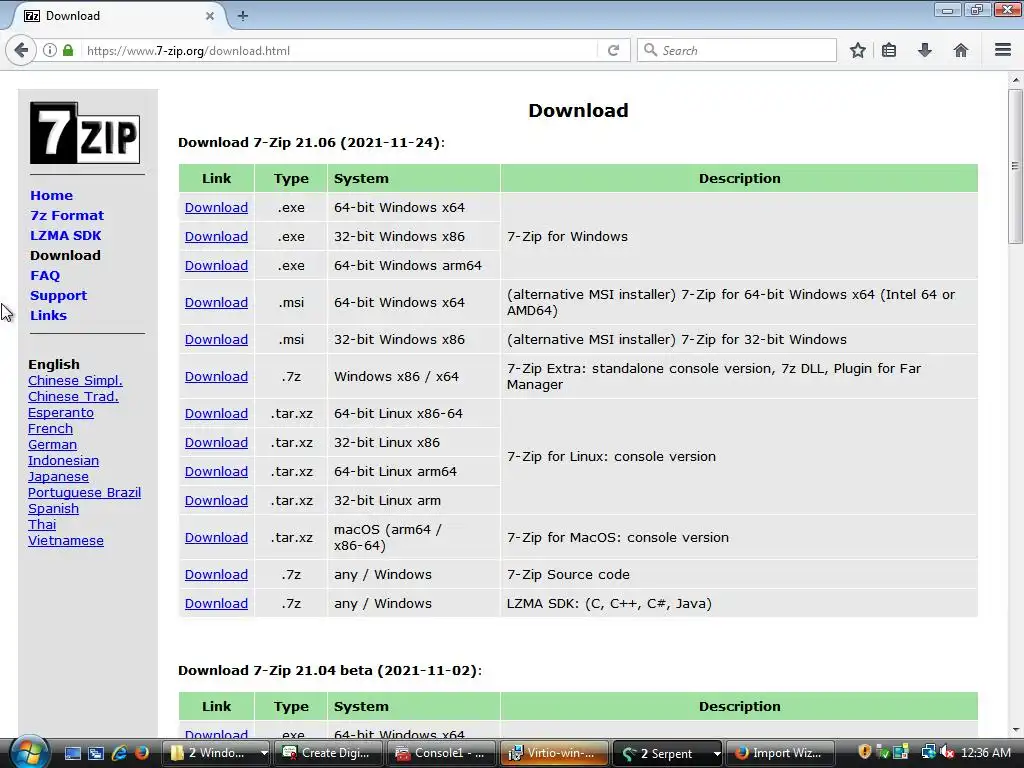Open the hamburger menu in Firefox
The height and width of the screenshot is (768, 1024).
[1002, 50]
